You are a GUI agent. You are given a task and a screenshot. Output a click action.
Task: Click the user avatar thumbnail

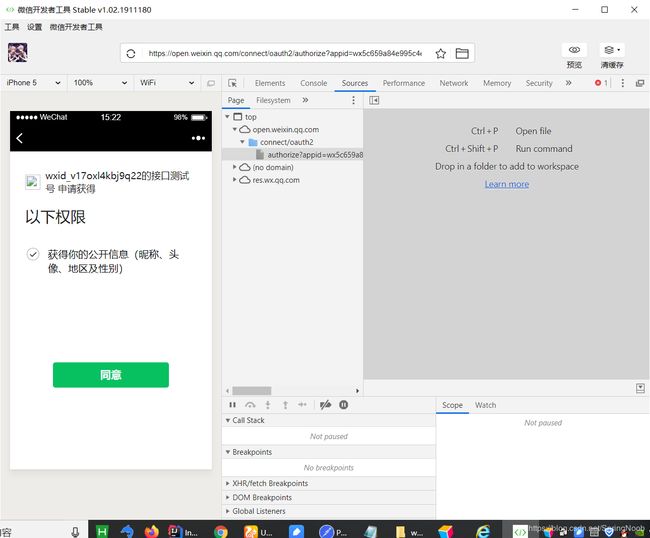[18, 53]
